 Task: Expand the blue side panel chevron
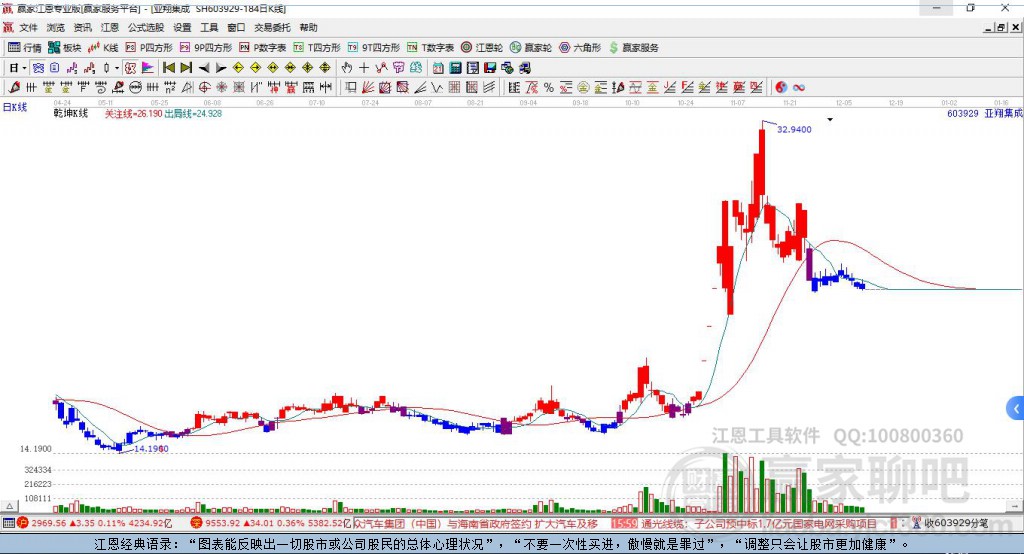click(x=1016, y=409)
